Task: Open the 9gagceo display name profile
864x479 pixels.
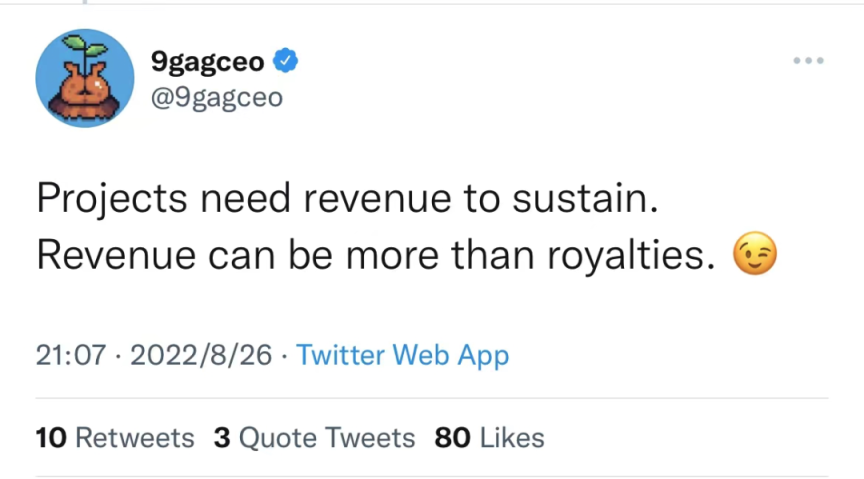Action: [x=208, y=61]
